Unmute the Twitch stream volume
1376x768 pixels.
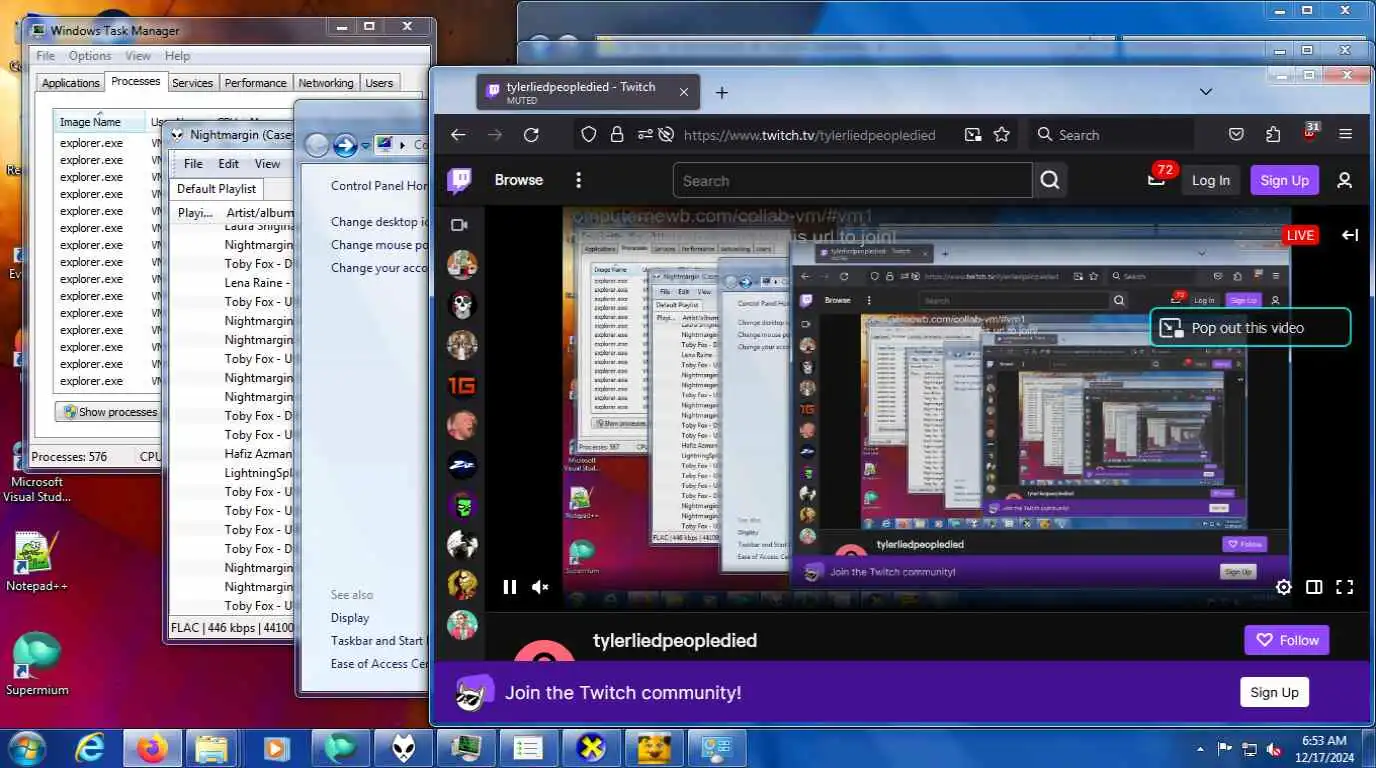pyautogui.click(x=540, y=587)
